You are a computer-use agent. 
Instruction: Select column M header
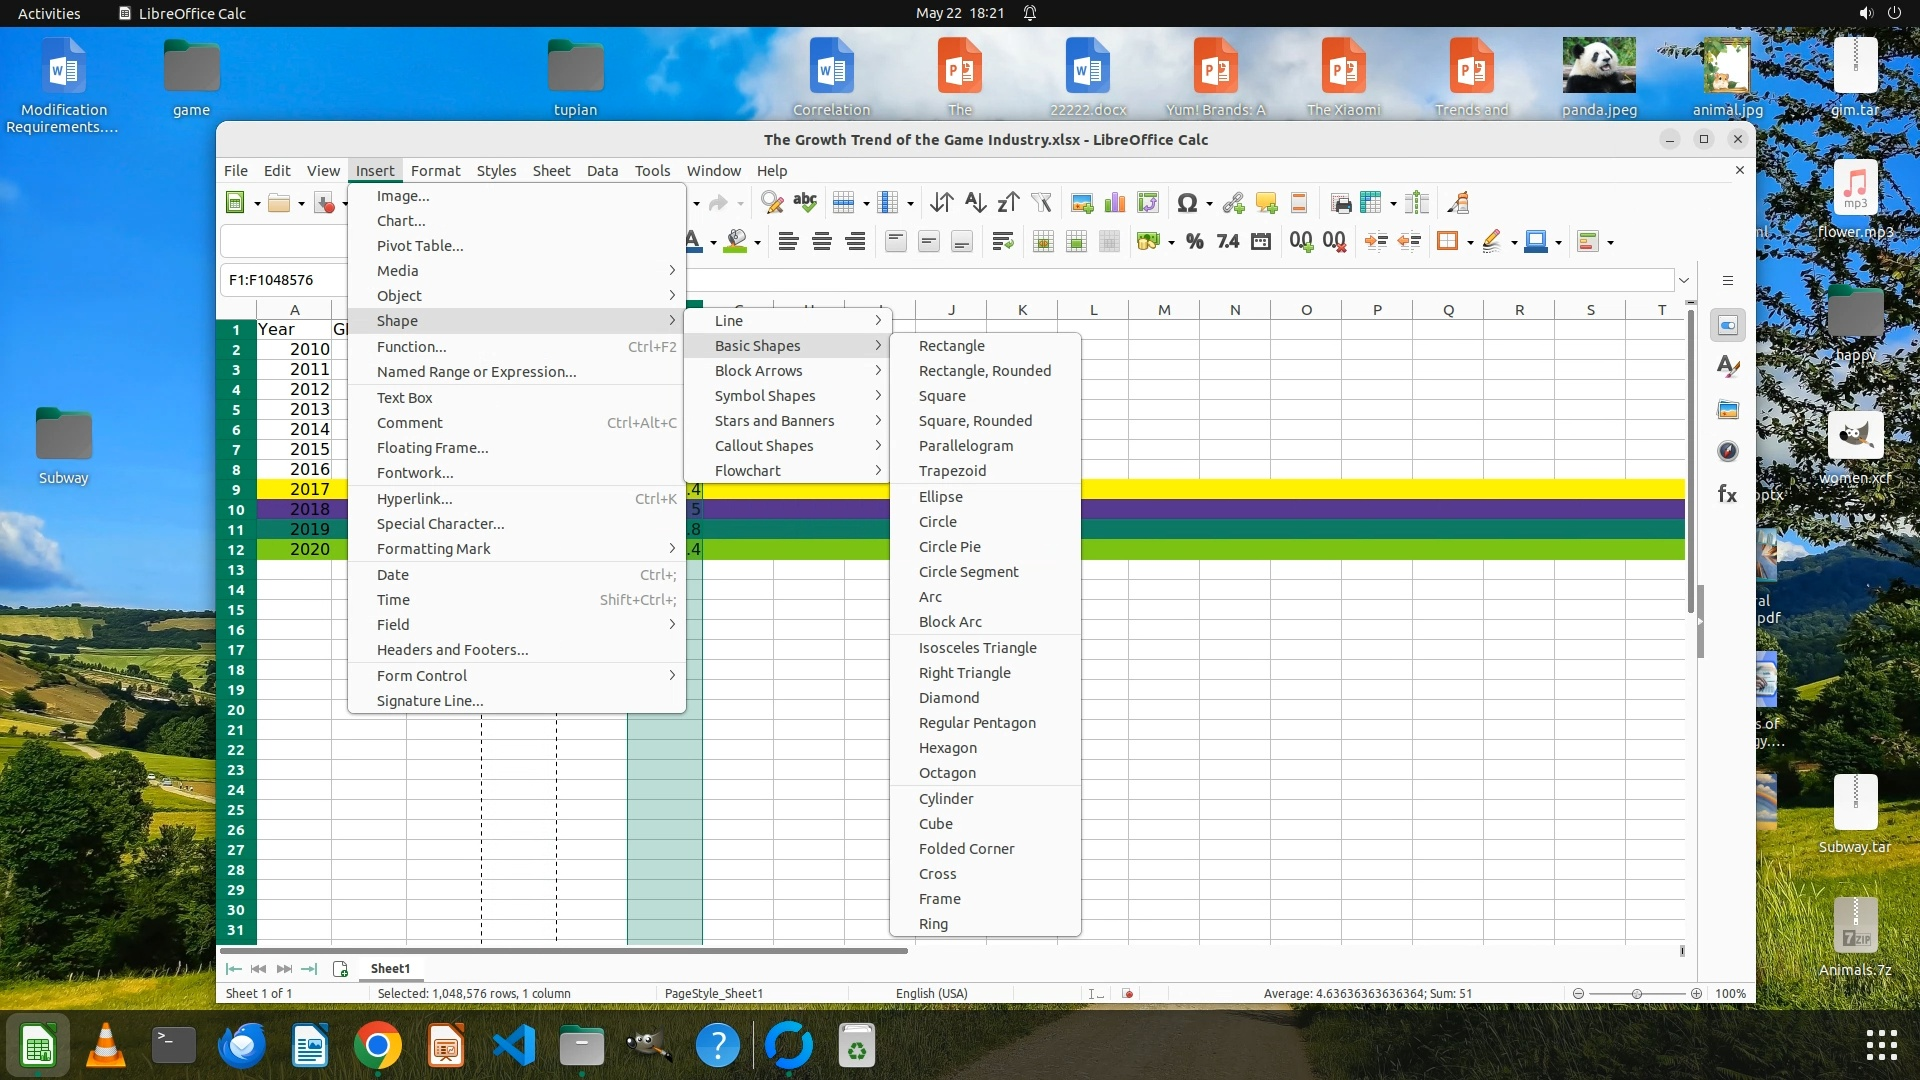pyautogui.click(x=1164, y=310)
